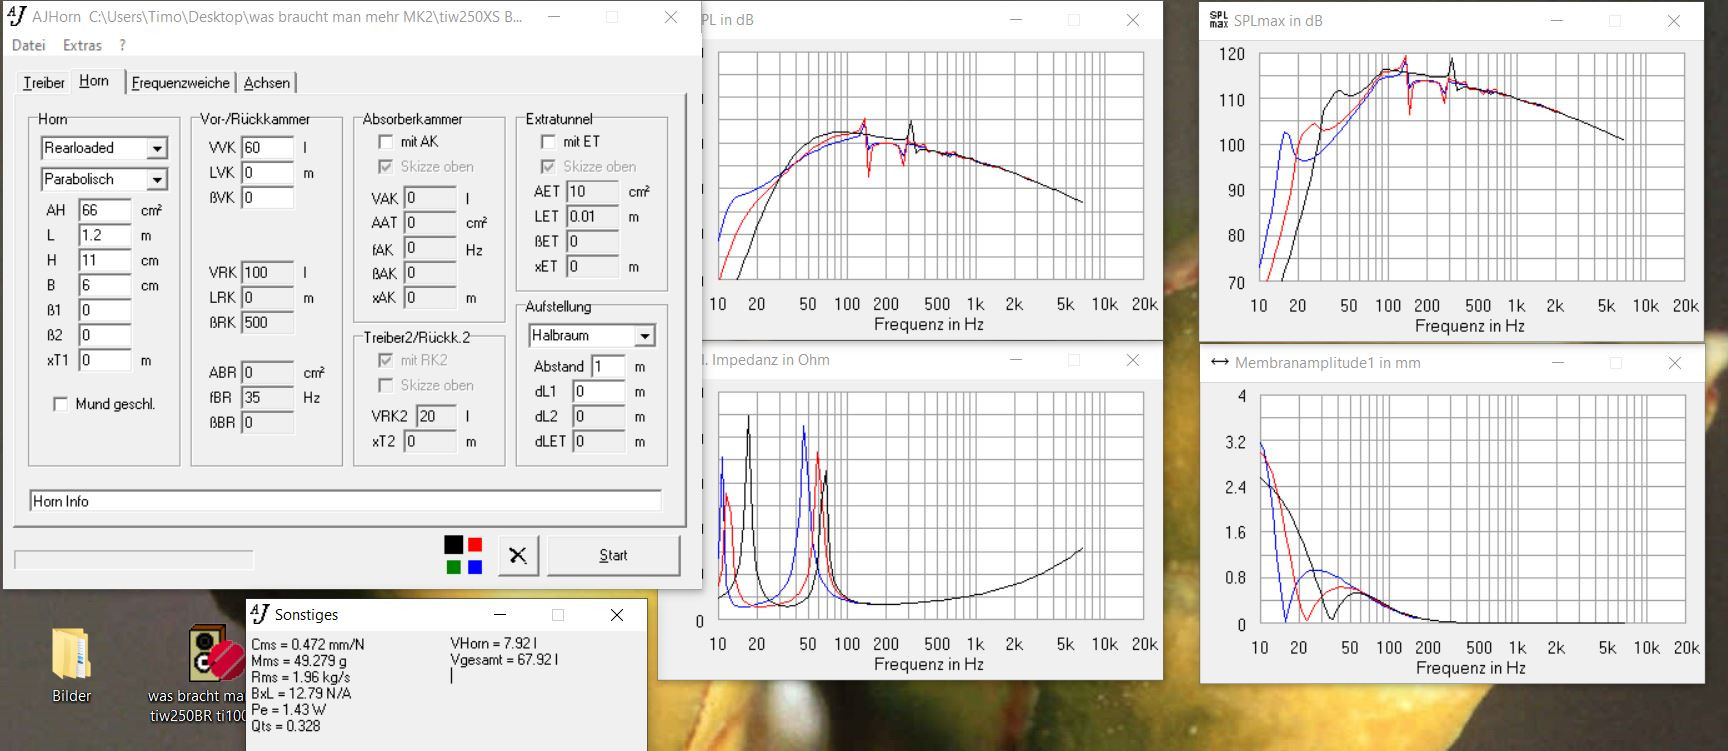Click the AJHorn logo in the title bar
The image size is (1728, 751).
(17, 16)
